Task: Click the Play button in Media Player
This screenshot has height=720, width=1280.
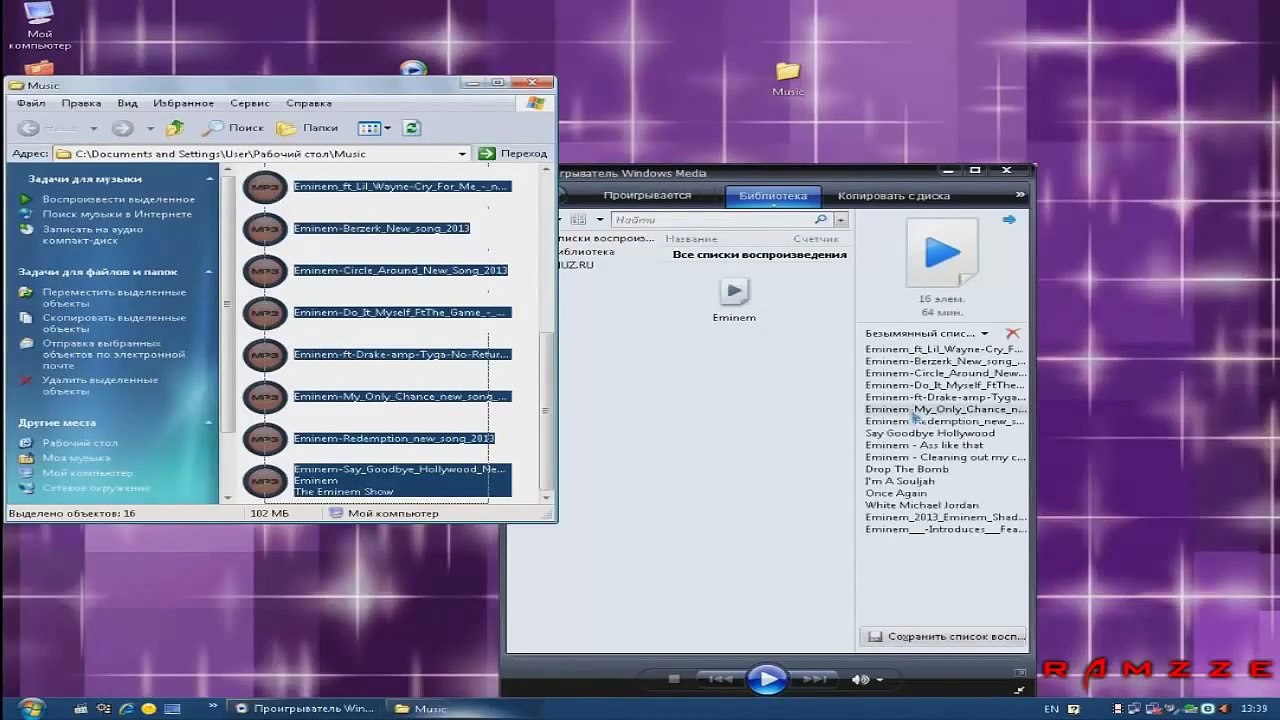Action: click(x=767, y=679)
